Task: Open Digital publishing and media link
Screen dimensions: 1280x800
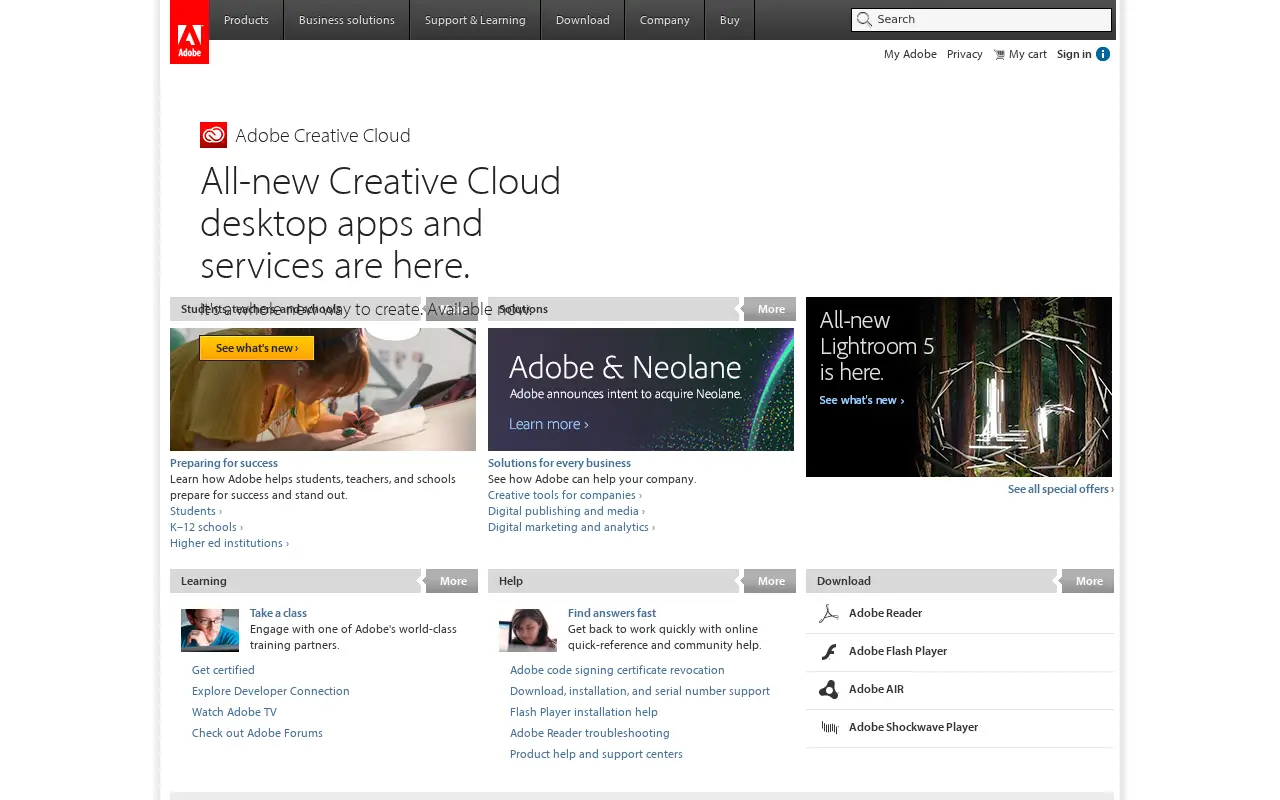Action: tap(566, 511)
